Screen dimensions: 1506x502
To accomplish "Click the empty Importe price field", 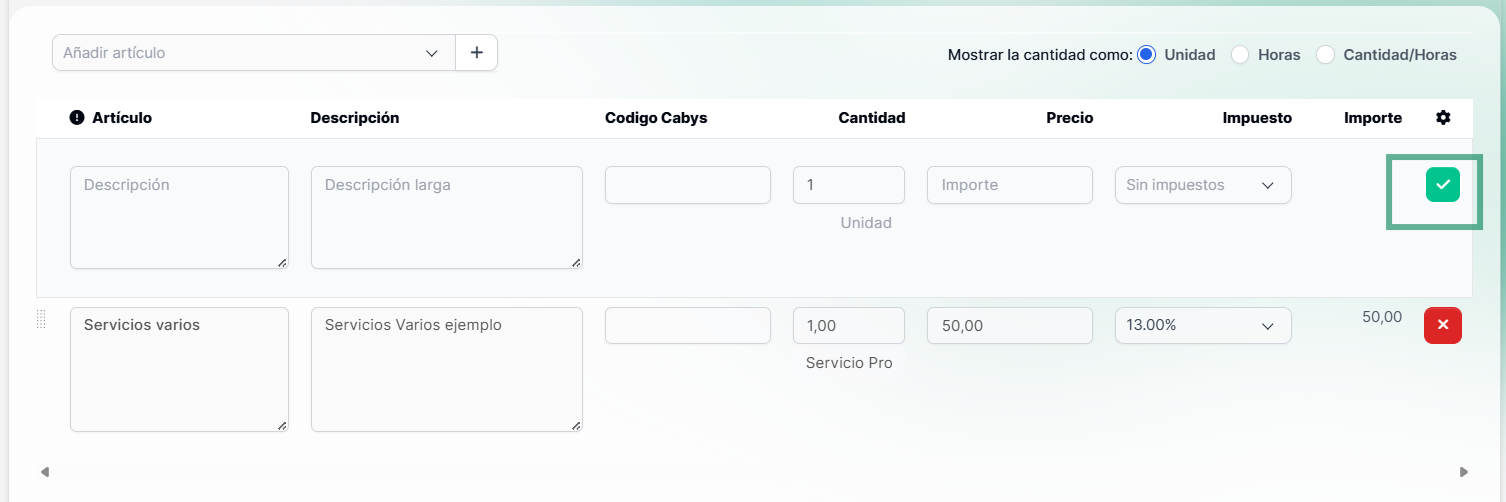I will click(1010, 185).
